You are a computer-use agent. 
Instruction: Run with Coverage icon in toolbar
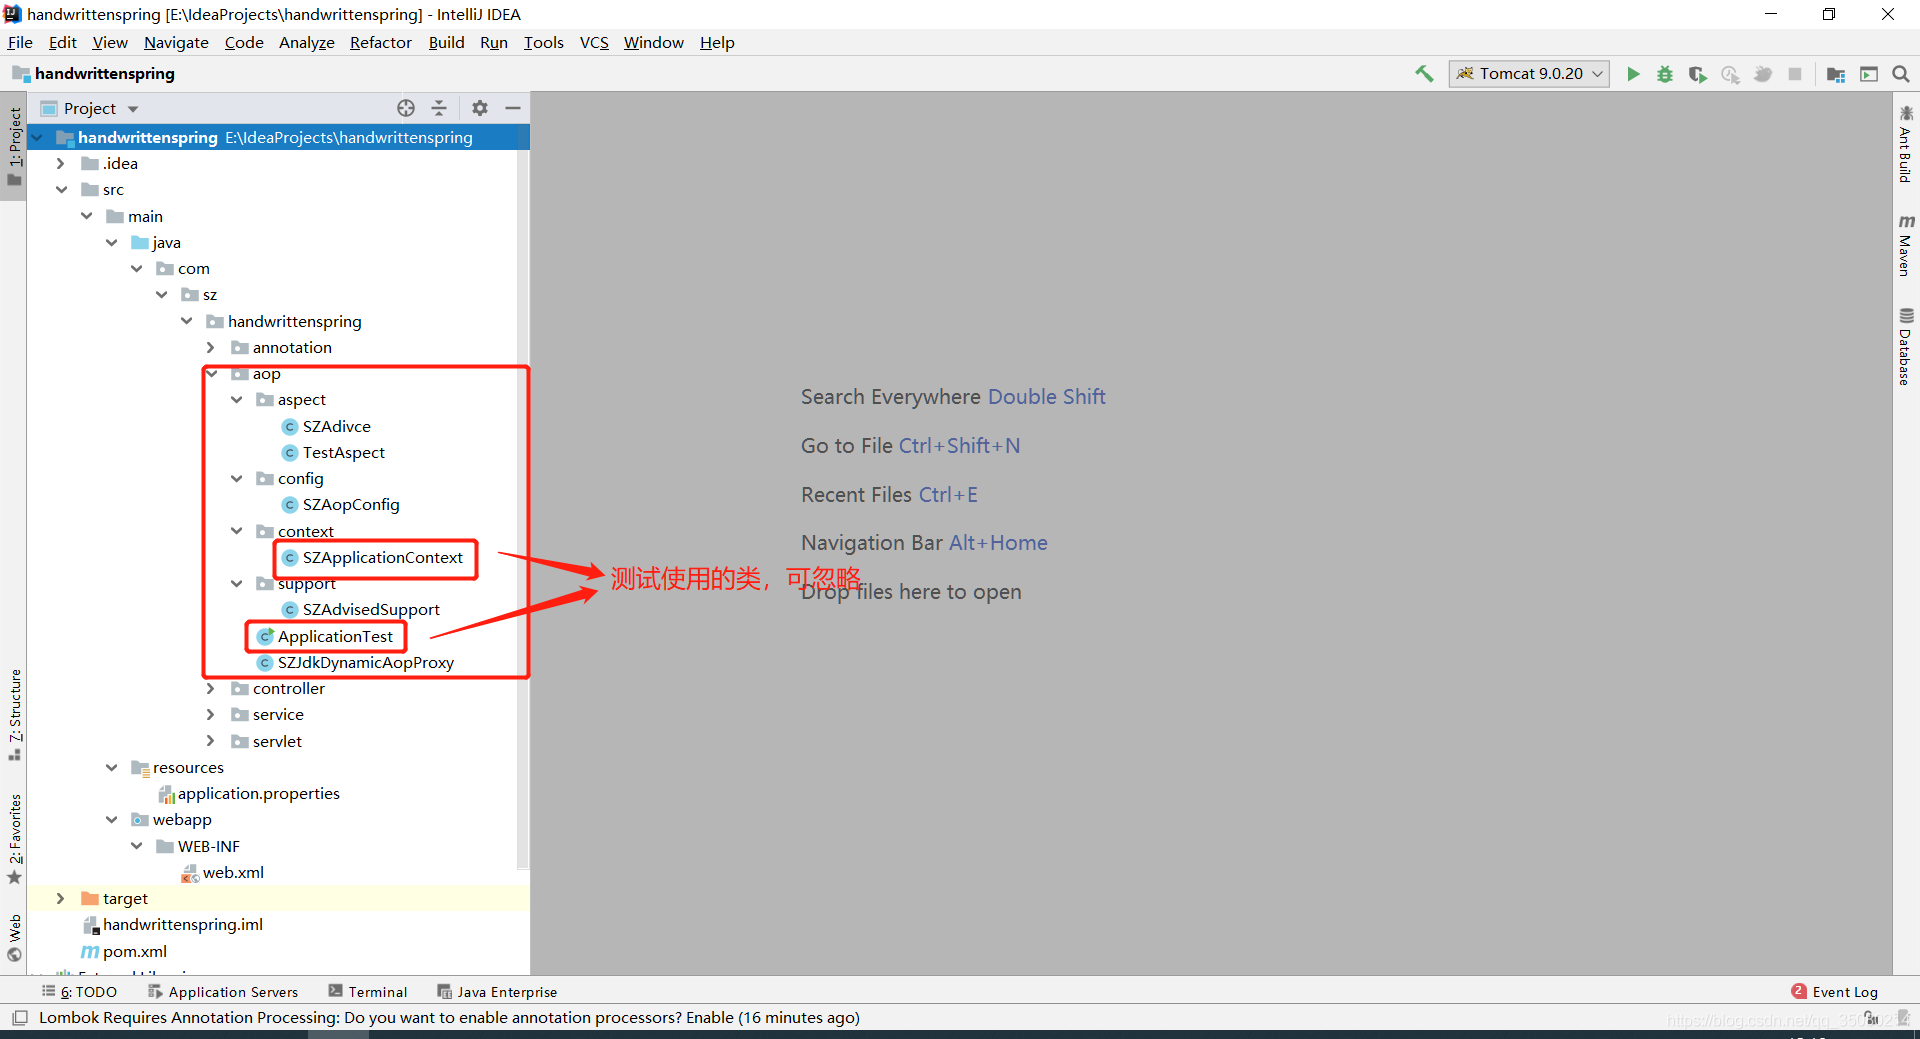1698,74
